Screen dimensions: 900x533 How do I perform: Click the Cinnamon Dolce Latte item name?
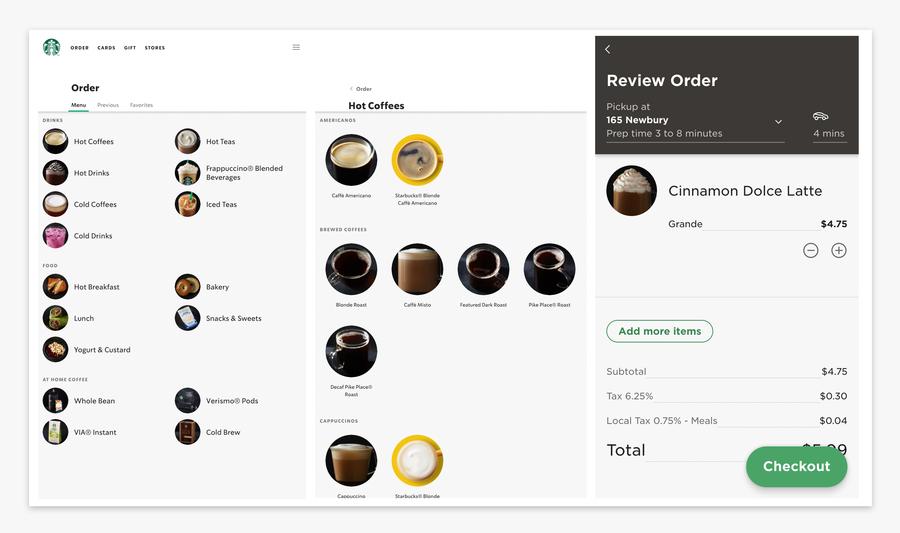[745, 191]
